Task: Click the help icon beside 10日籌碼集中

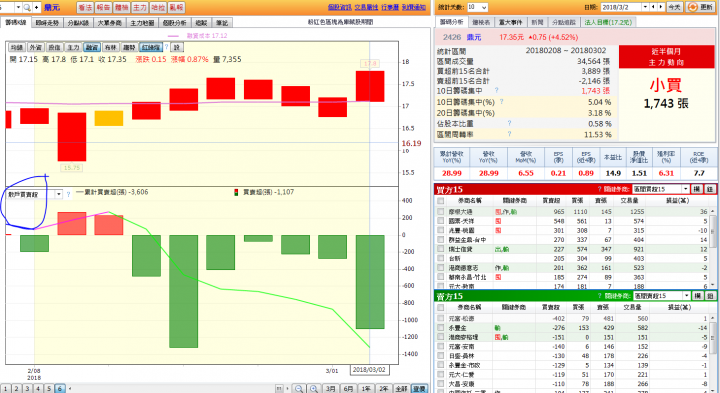Action: pos(496,90)
